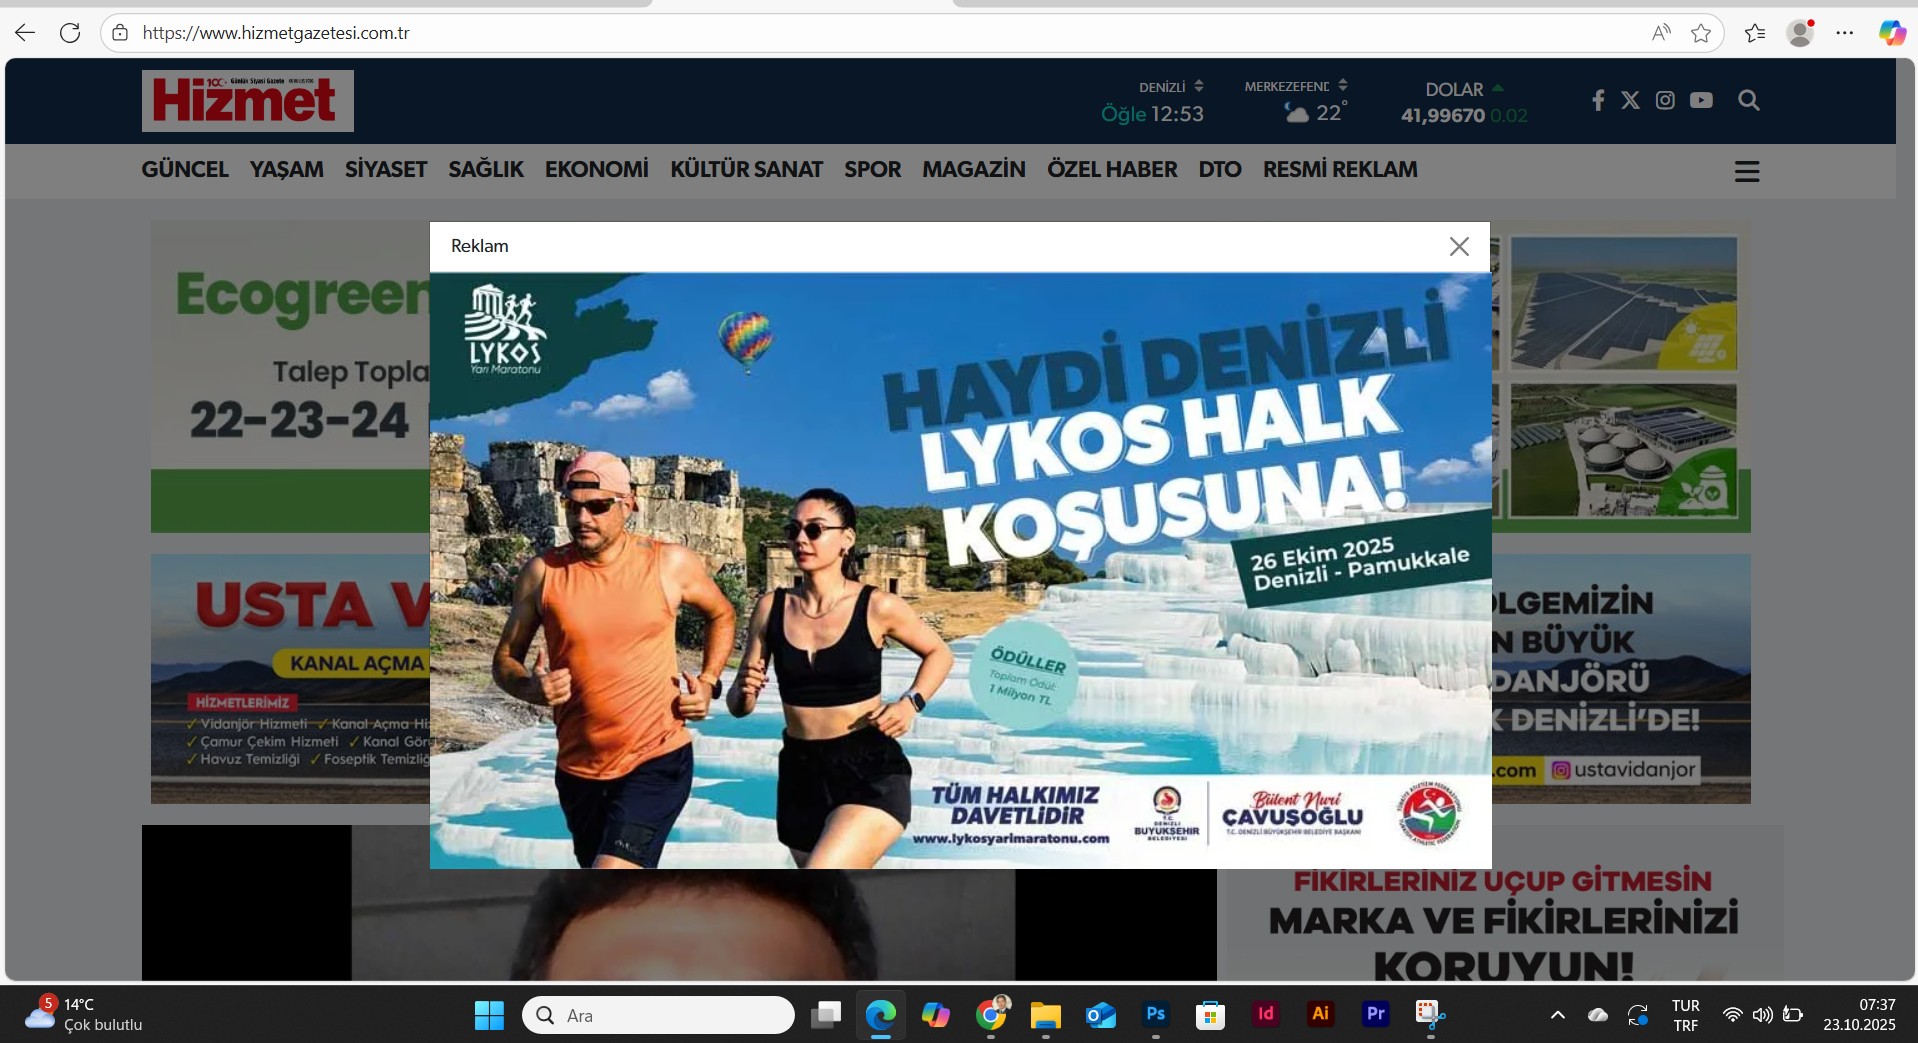Screen dimensions: 1918x1043
Task: Click the browser refresh icon
Action: pyautogui.click(x=70, y=33)
